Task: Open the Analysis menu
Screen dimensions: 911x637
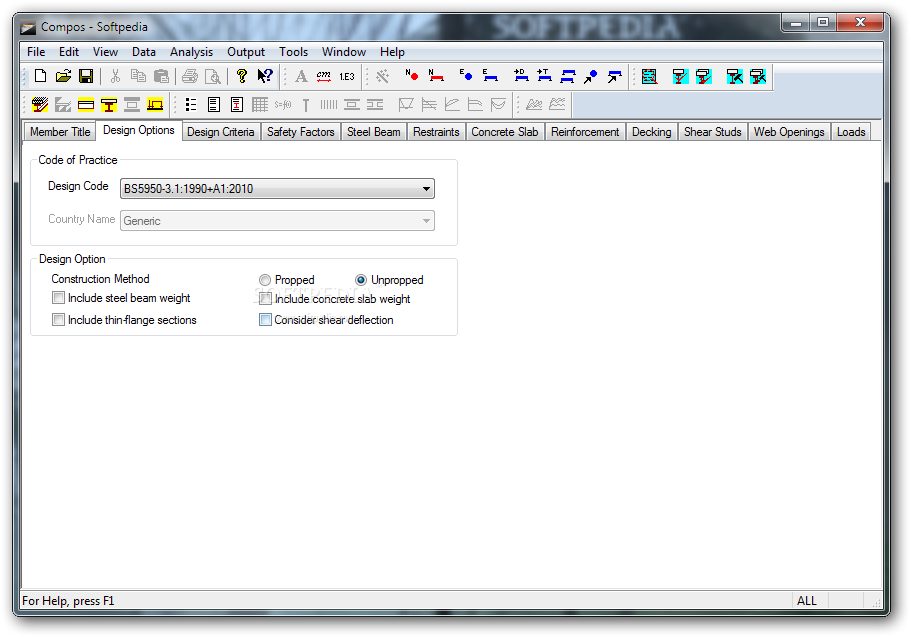Action: tap(191, 52)
